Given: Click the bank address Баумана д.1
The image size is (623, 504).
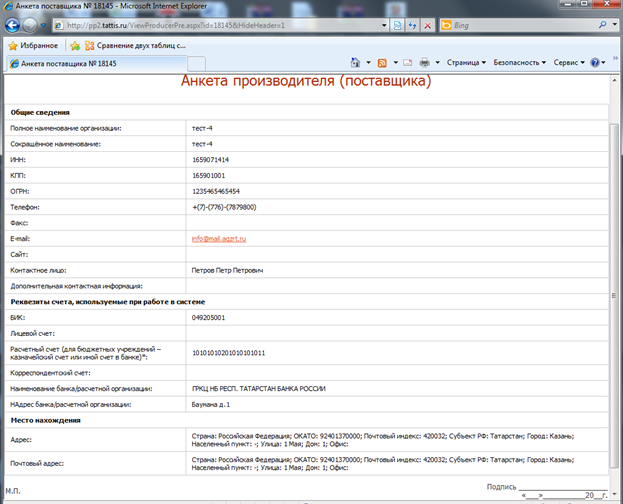Looking at the screenshot, I should point(211,405).
